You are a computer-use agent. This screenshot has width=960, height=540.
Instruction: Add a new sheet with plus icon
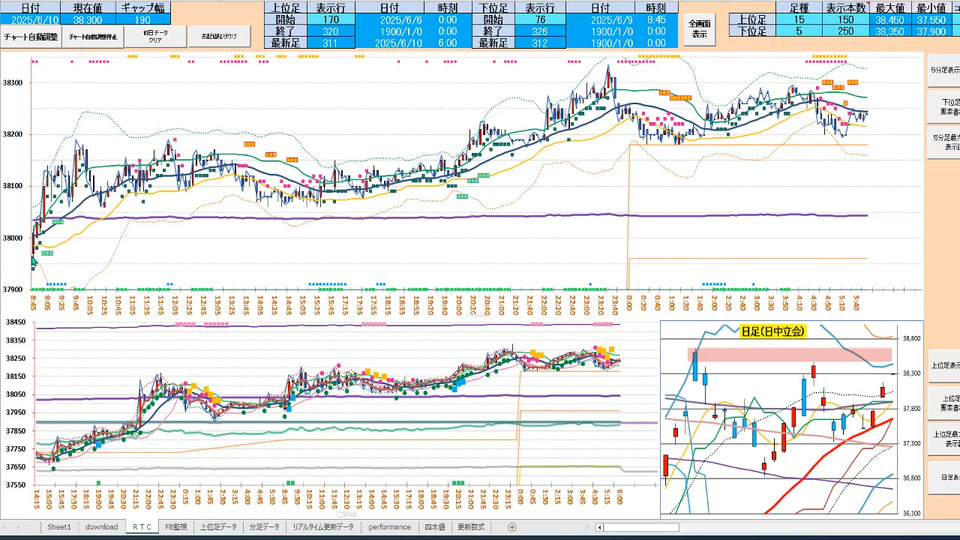click(x=512, y=526)
